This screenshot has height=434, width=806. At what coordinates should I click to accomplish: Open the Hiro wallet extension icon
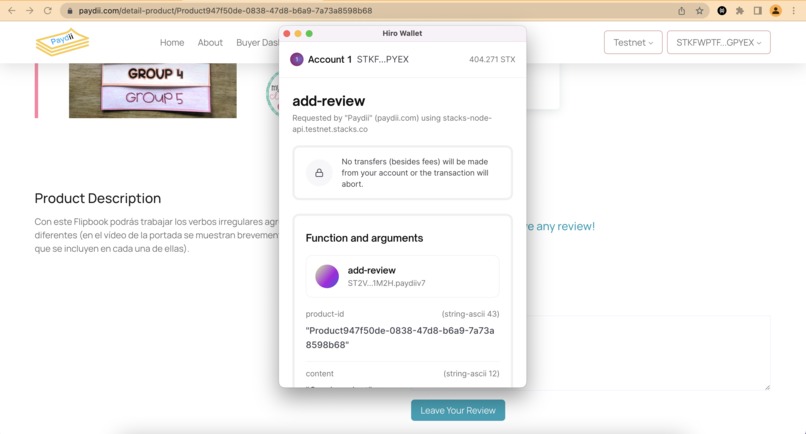click(722, 11)
